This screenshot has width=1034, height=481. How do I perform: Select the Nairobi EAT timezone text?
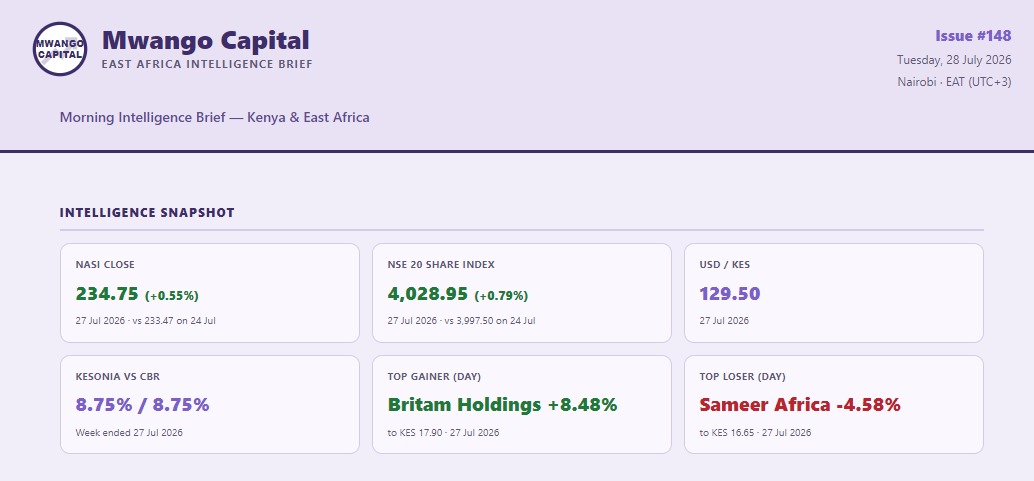(x=954, y=82)
